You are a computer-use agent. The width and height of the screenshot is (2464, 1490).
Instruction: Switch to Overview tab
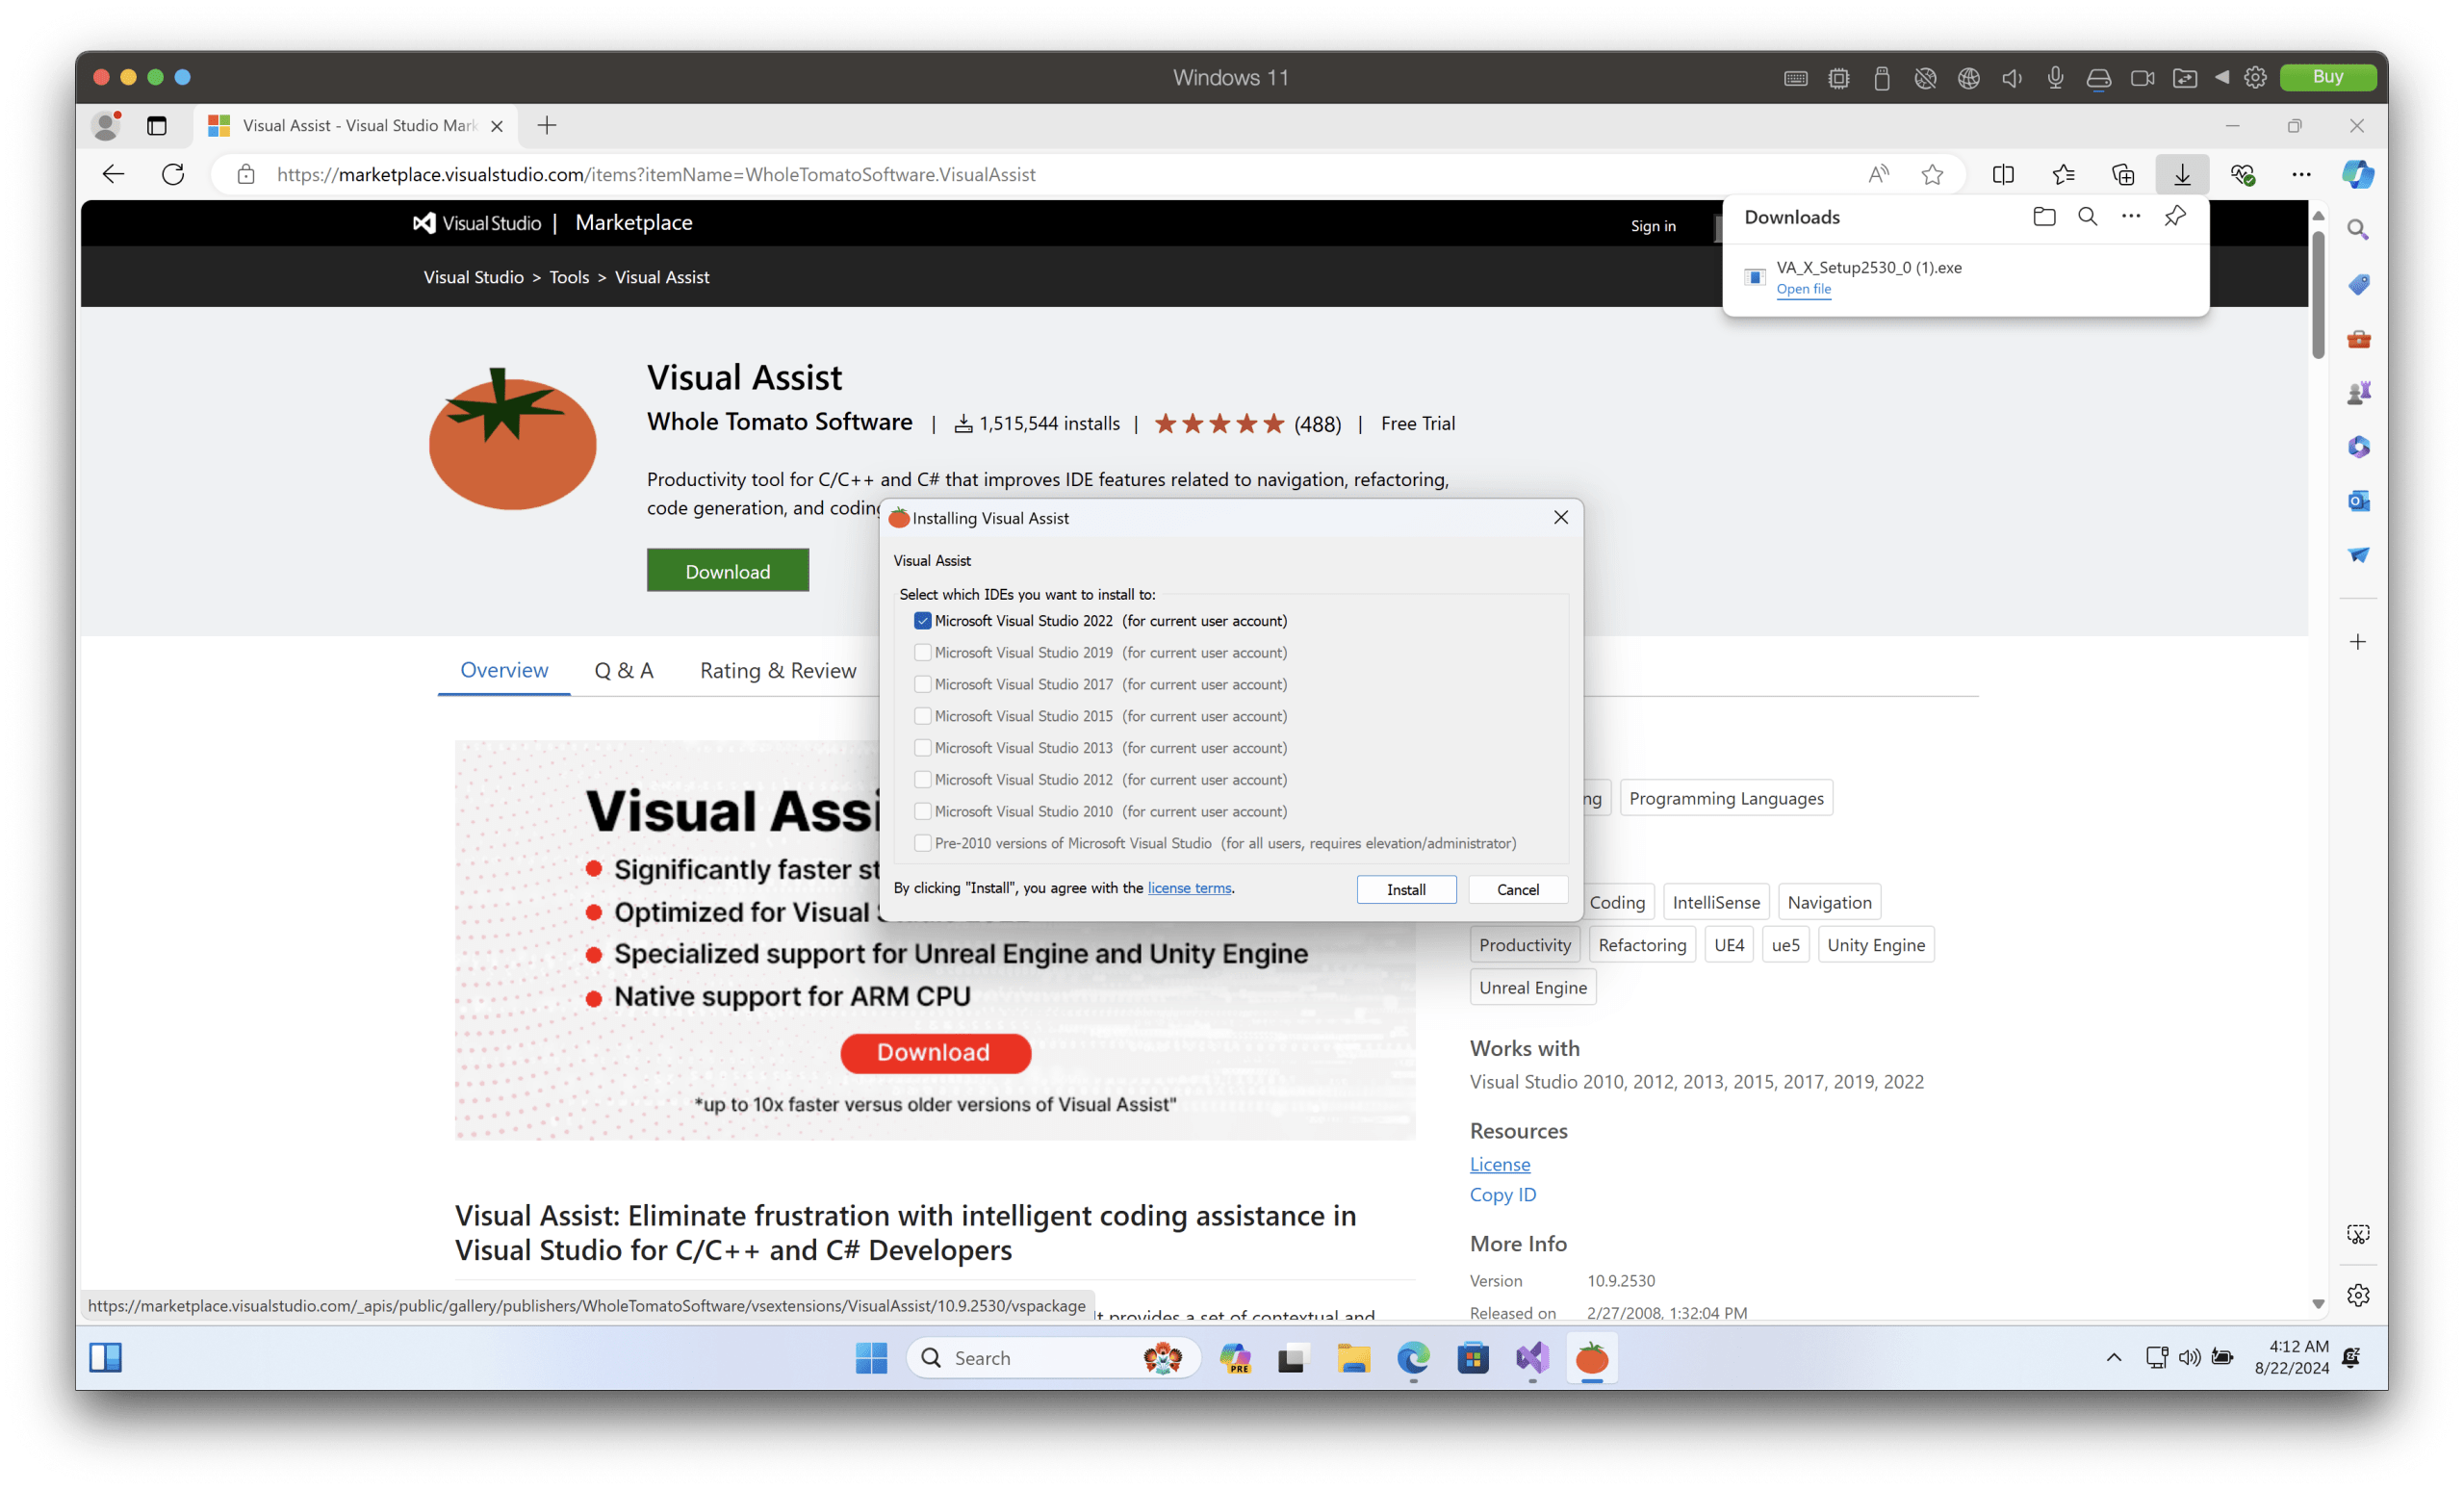pyautogui.click(x=504, y=670)
